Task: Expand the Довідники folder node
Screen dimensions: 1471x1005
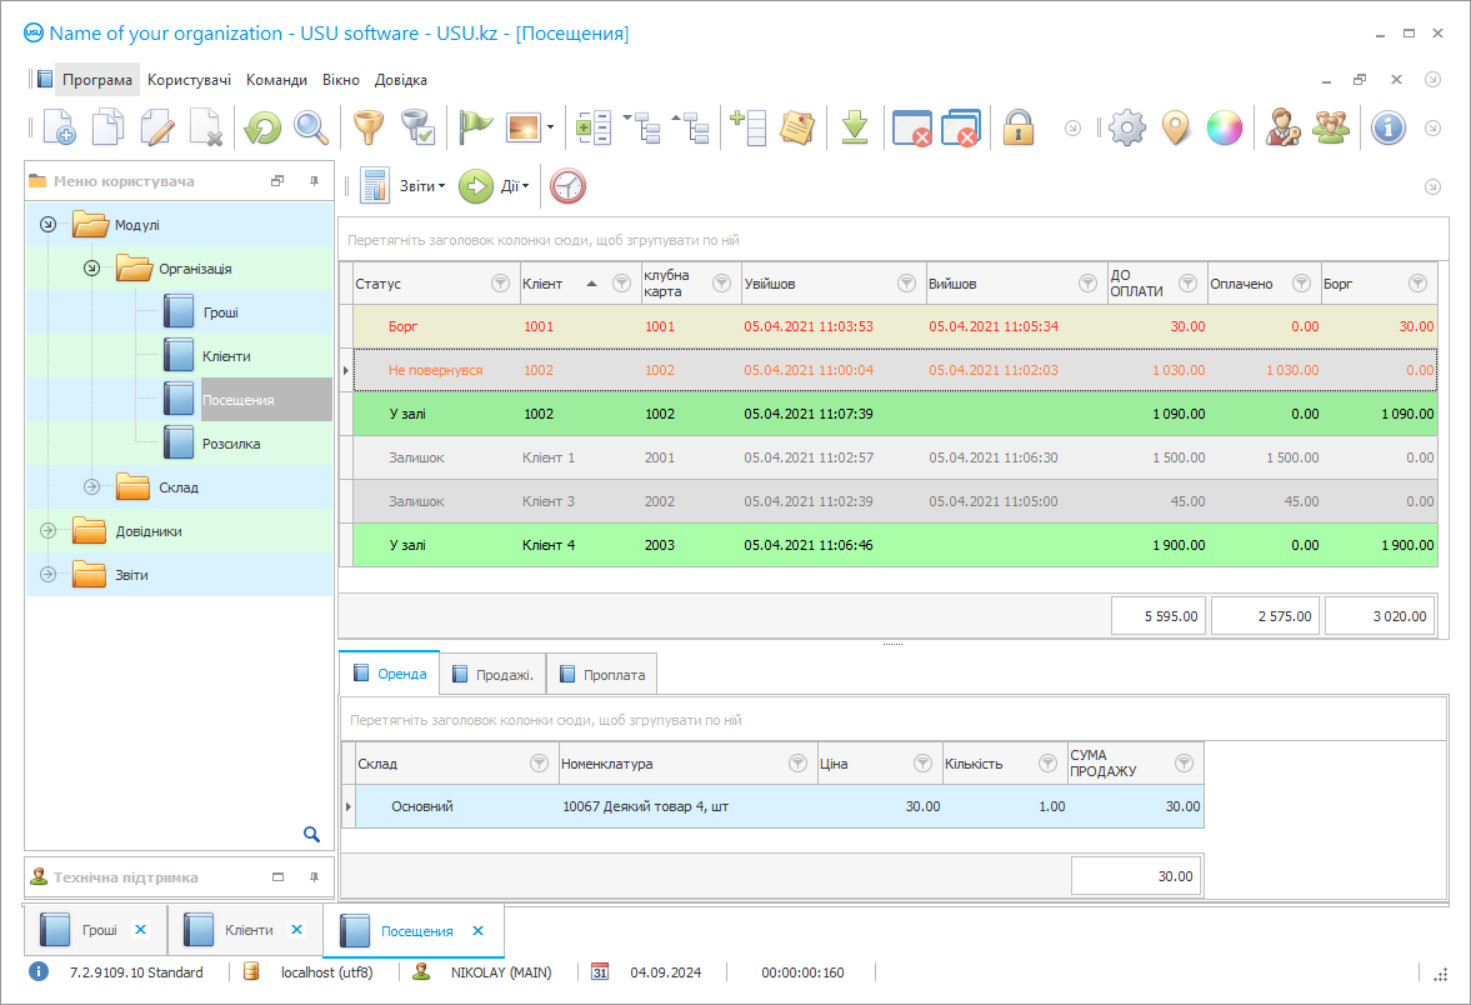Action: (x=48, y=531)
